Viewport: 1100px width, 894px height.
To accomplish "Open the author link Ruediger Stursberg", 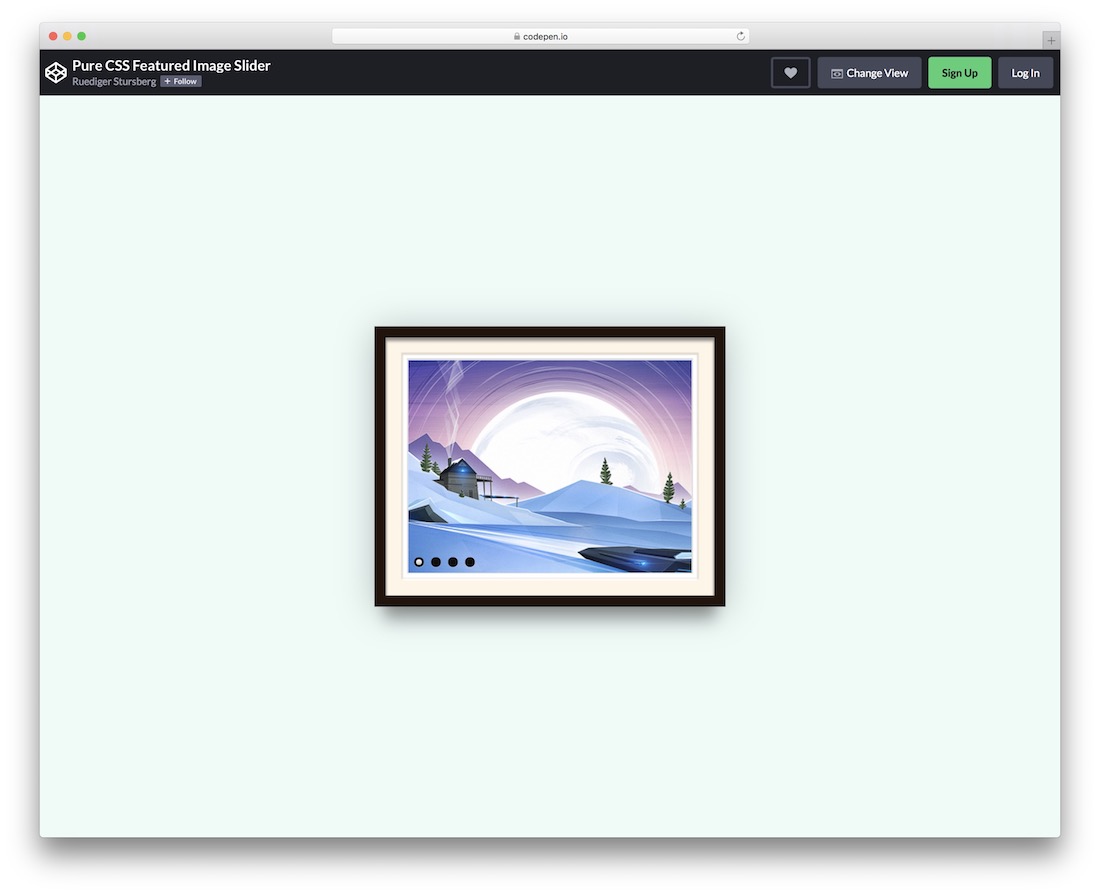I will [x=114, y=81].
